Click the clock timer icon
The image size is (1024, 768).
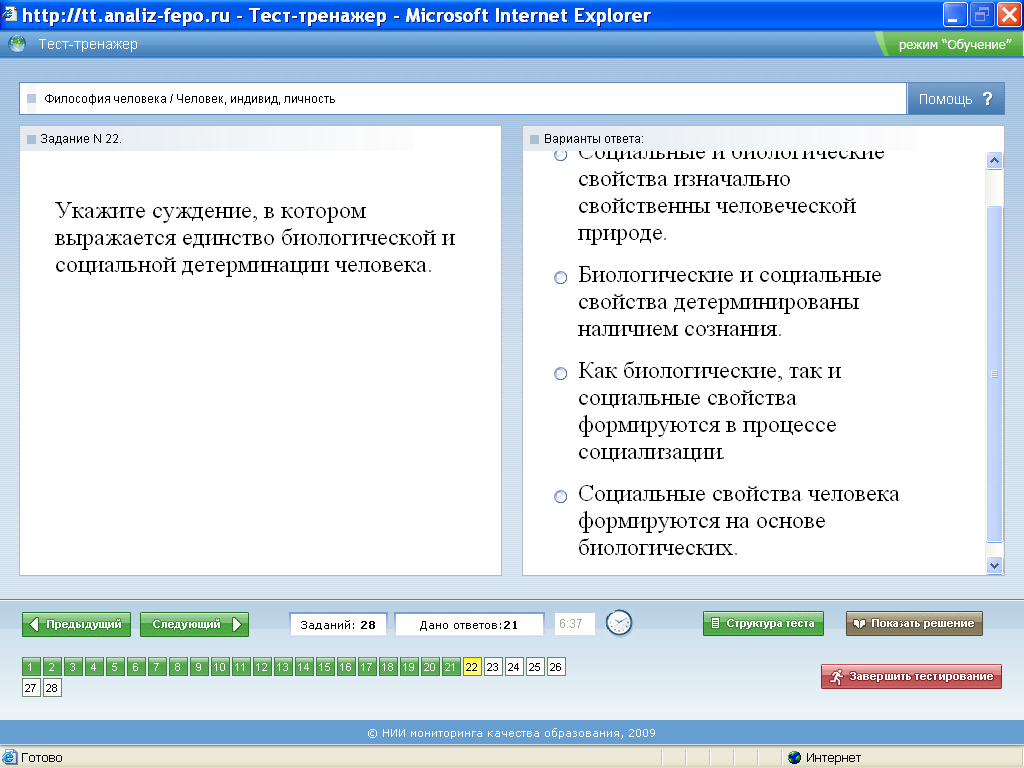(x=619, y=623)
